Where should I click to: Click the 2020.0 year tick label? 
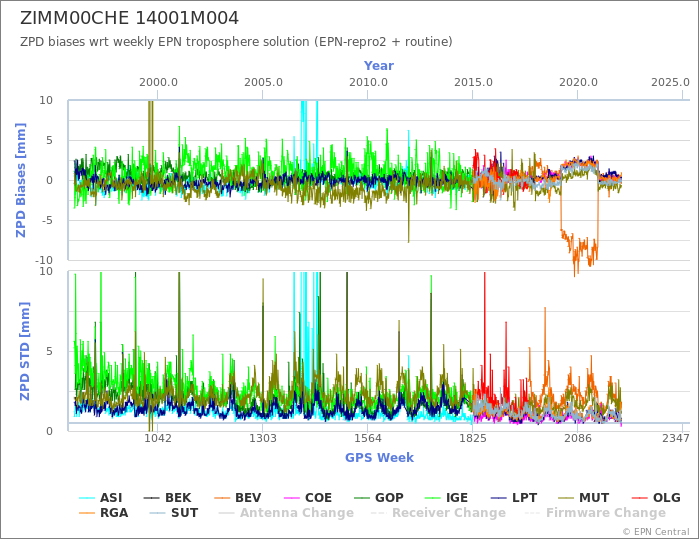(578, 83)
